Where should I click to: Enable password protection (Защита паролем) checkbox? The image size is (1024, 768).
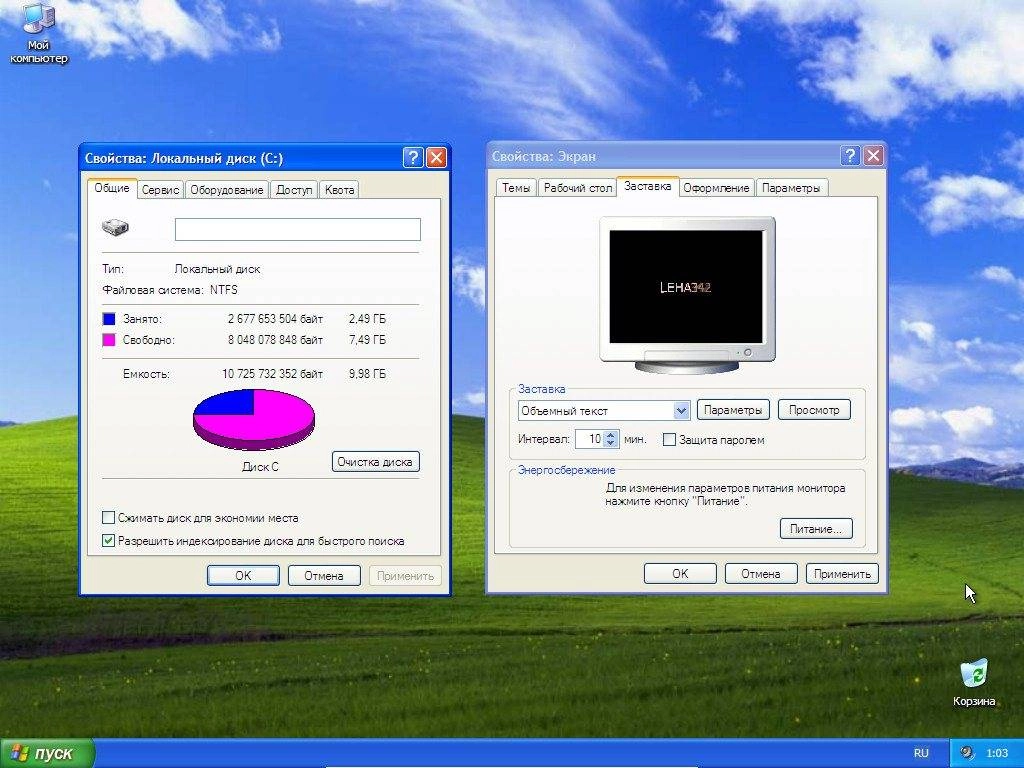point(669,440)
